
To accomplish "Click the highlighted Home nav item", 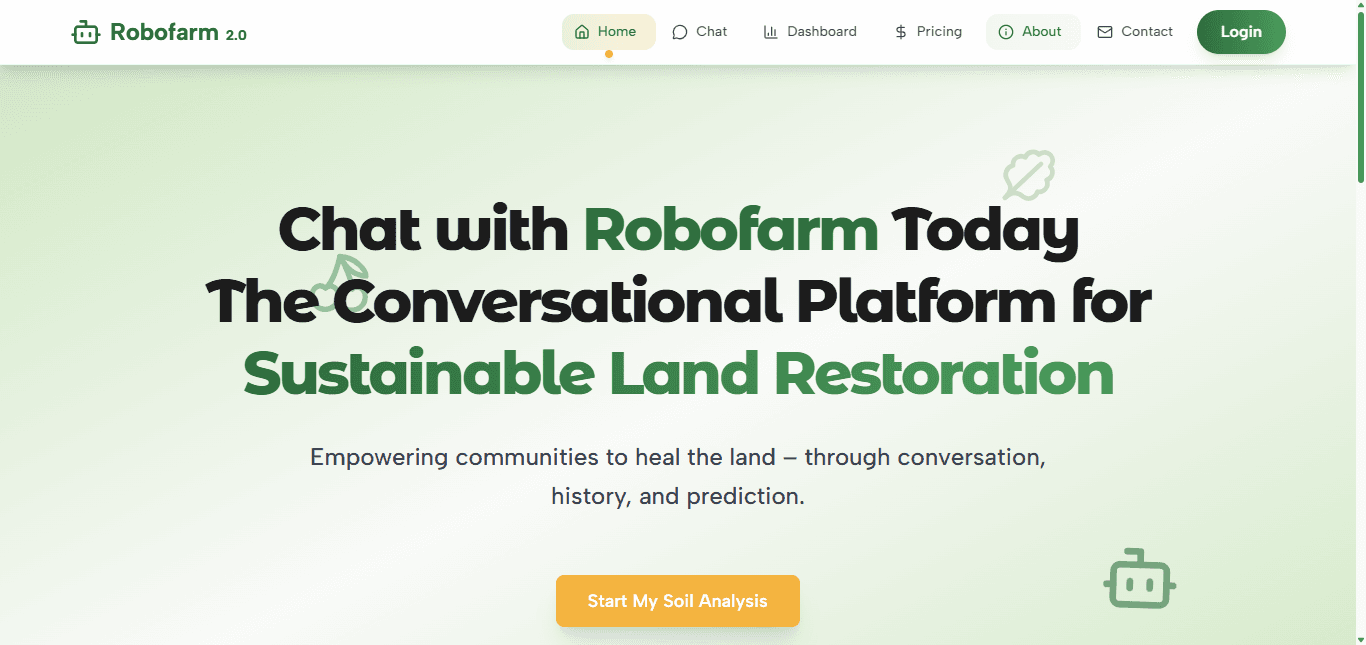I will pos(608,31).
